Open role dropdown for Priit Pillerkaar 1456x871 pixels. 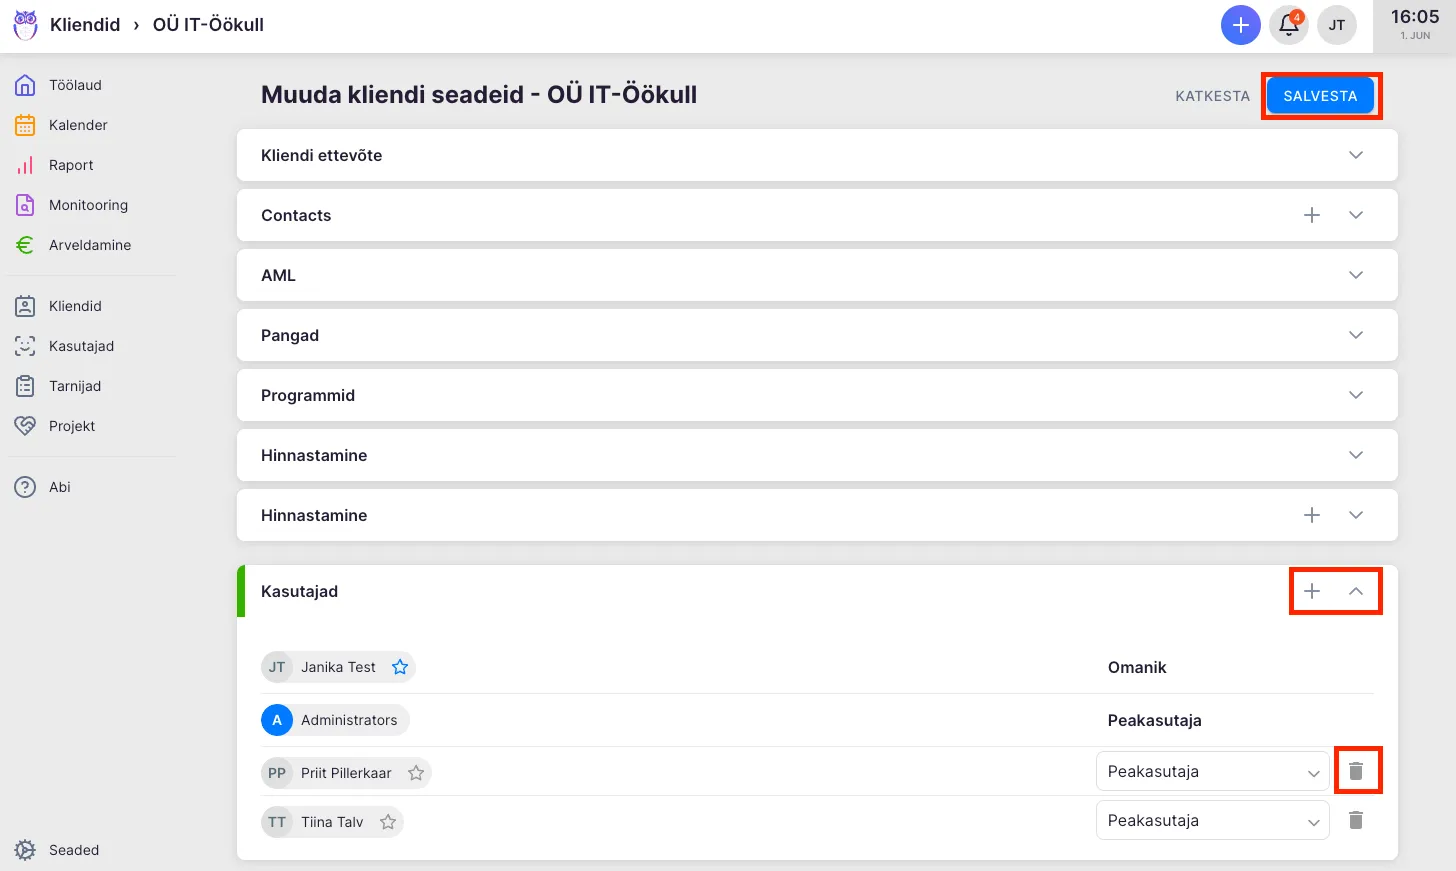click(1212, 772)
